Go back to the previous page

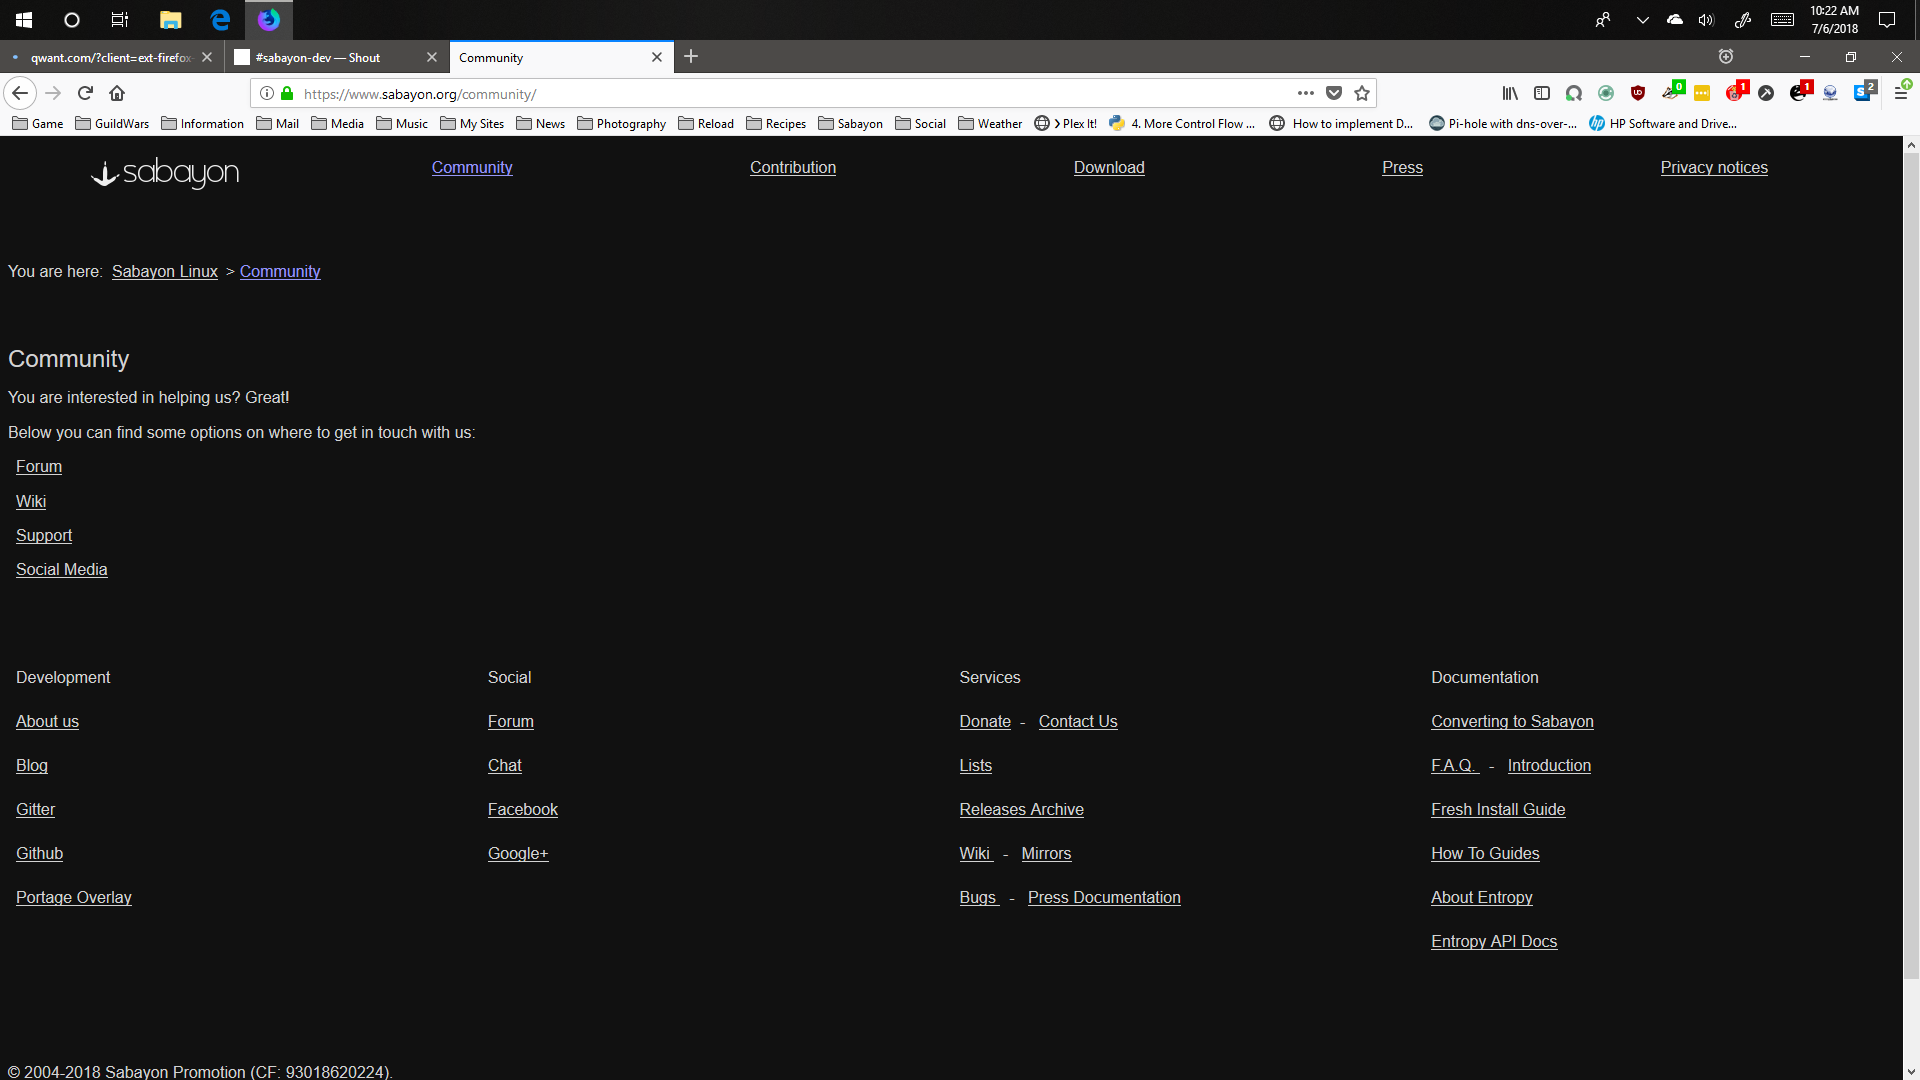pos(20,93)
